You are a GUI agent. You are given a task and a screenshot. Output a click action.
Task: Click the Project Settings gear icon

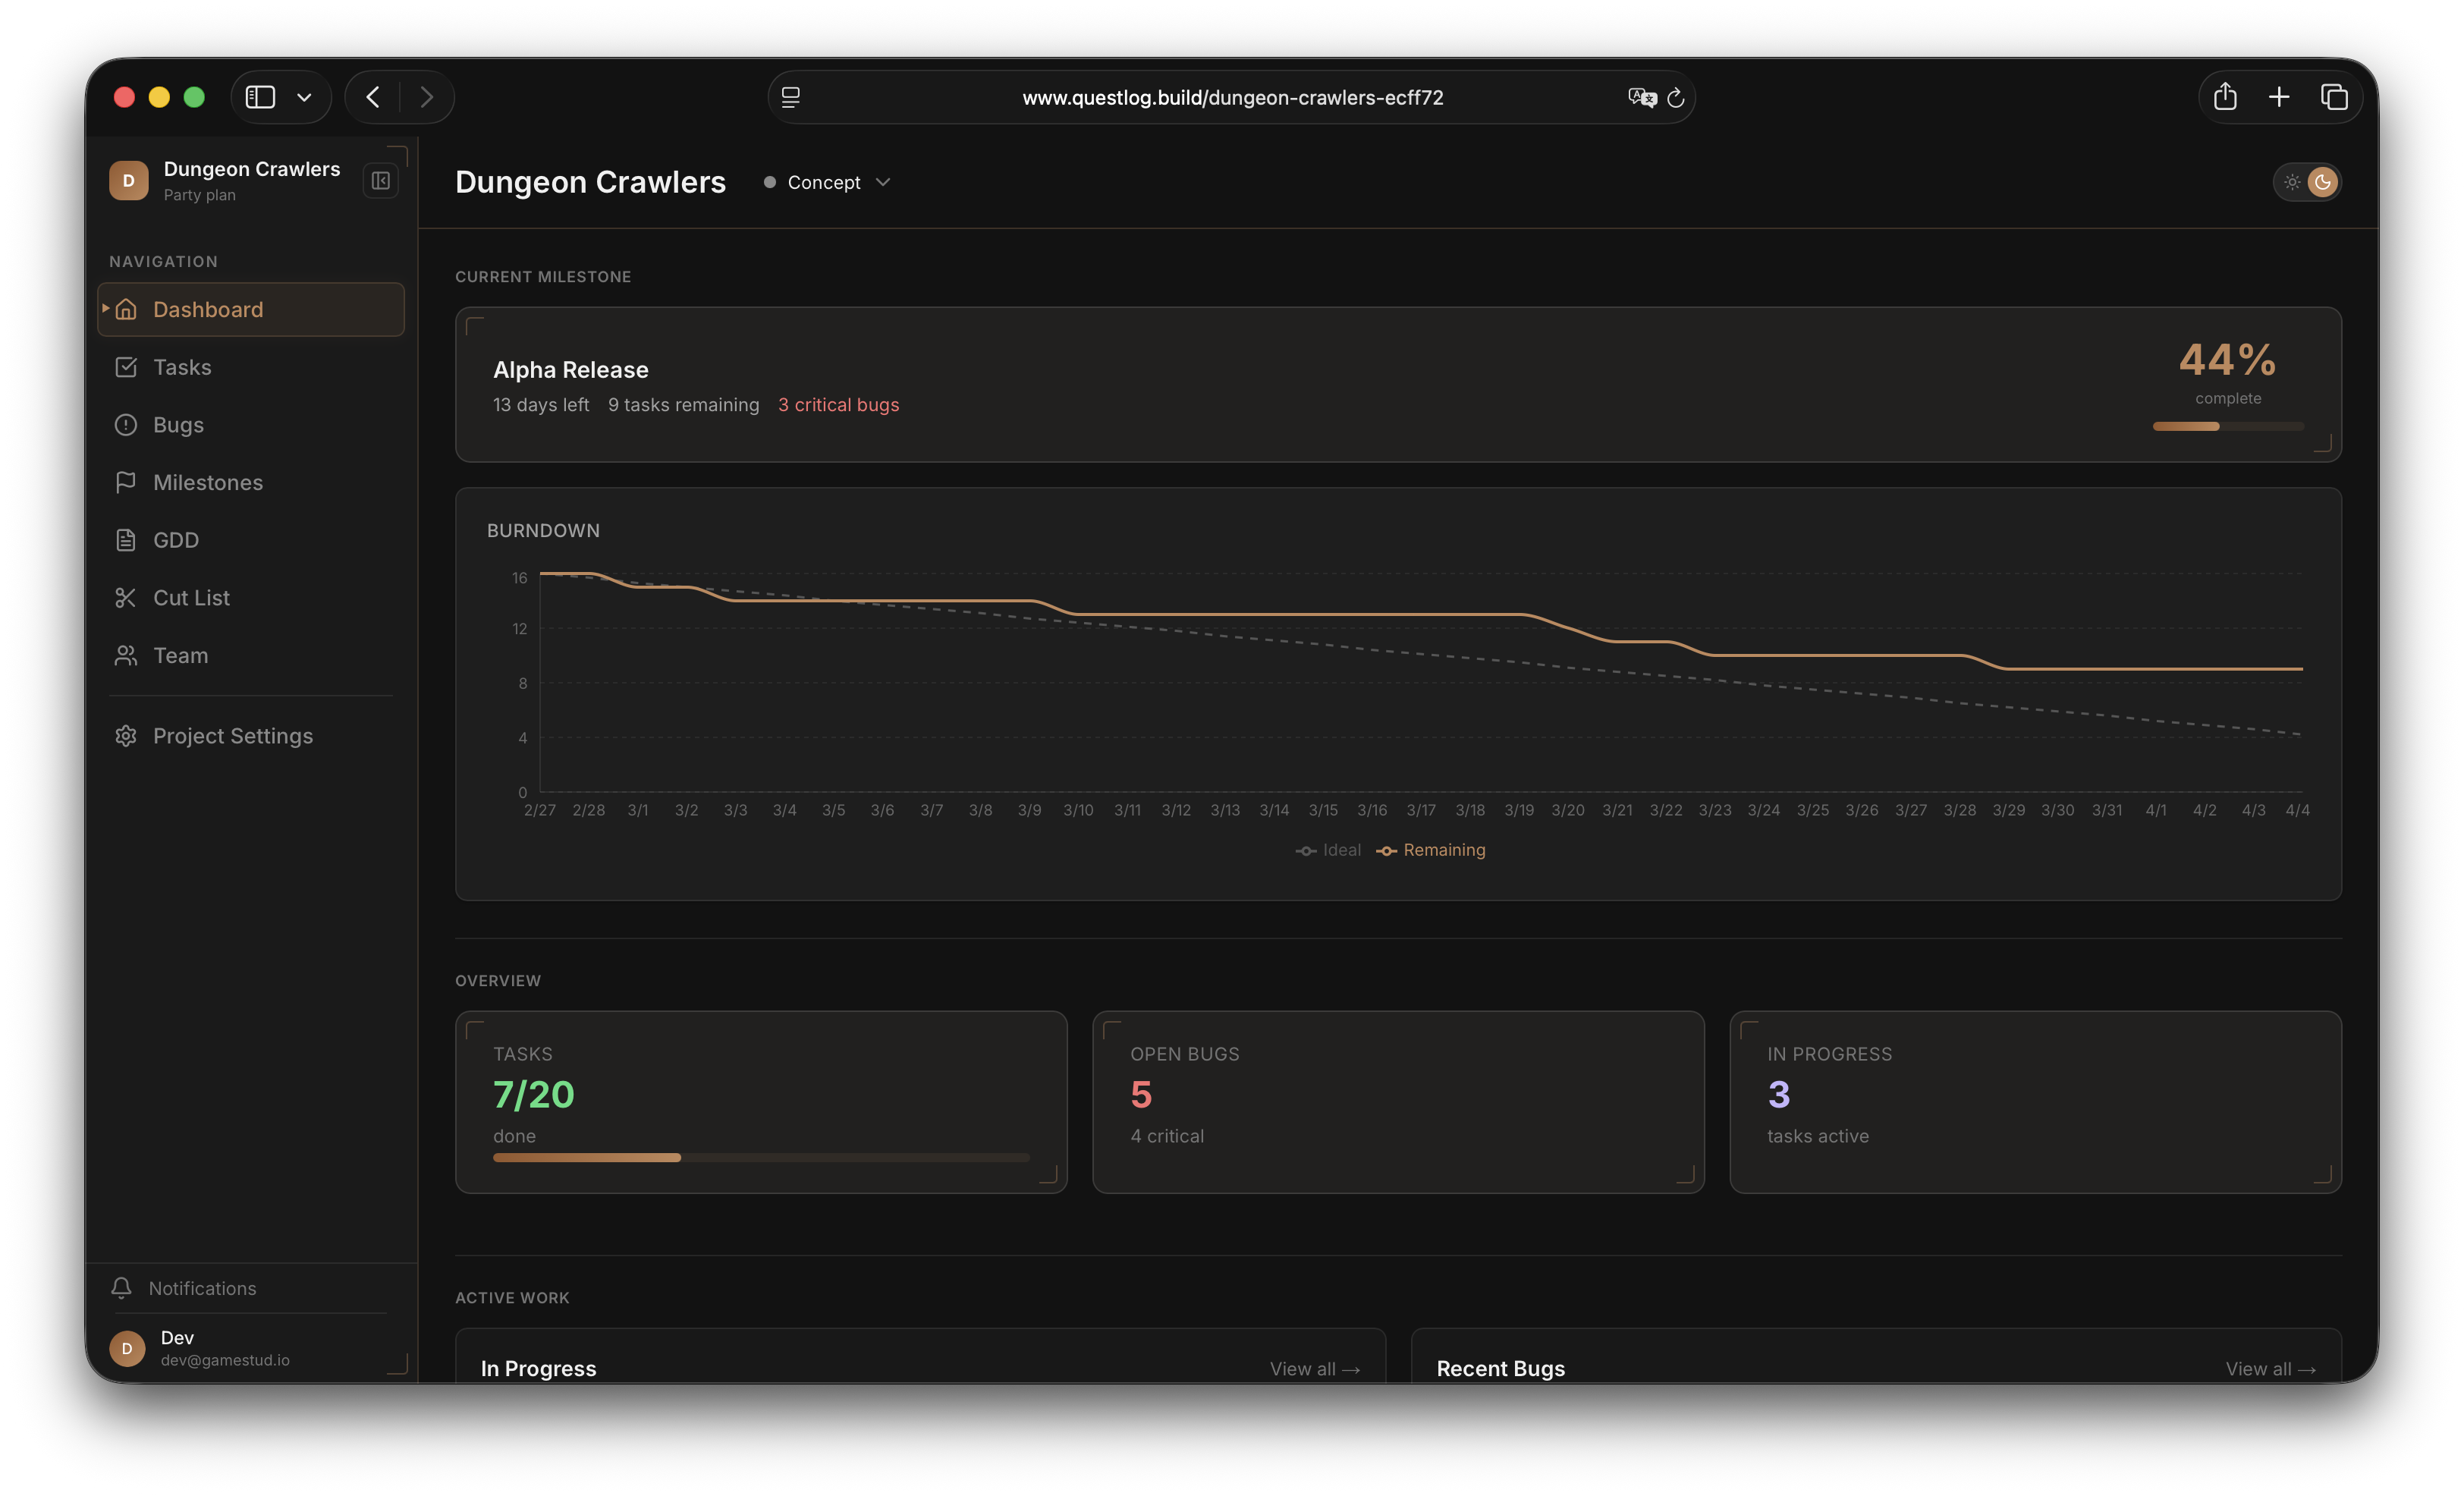click(x=126, y=736)
